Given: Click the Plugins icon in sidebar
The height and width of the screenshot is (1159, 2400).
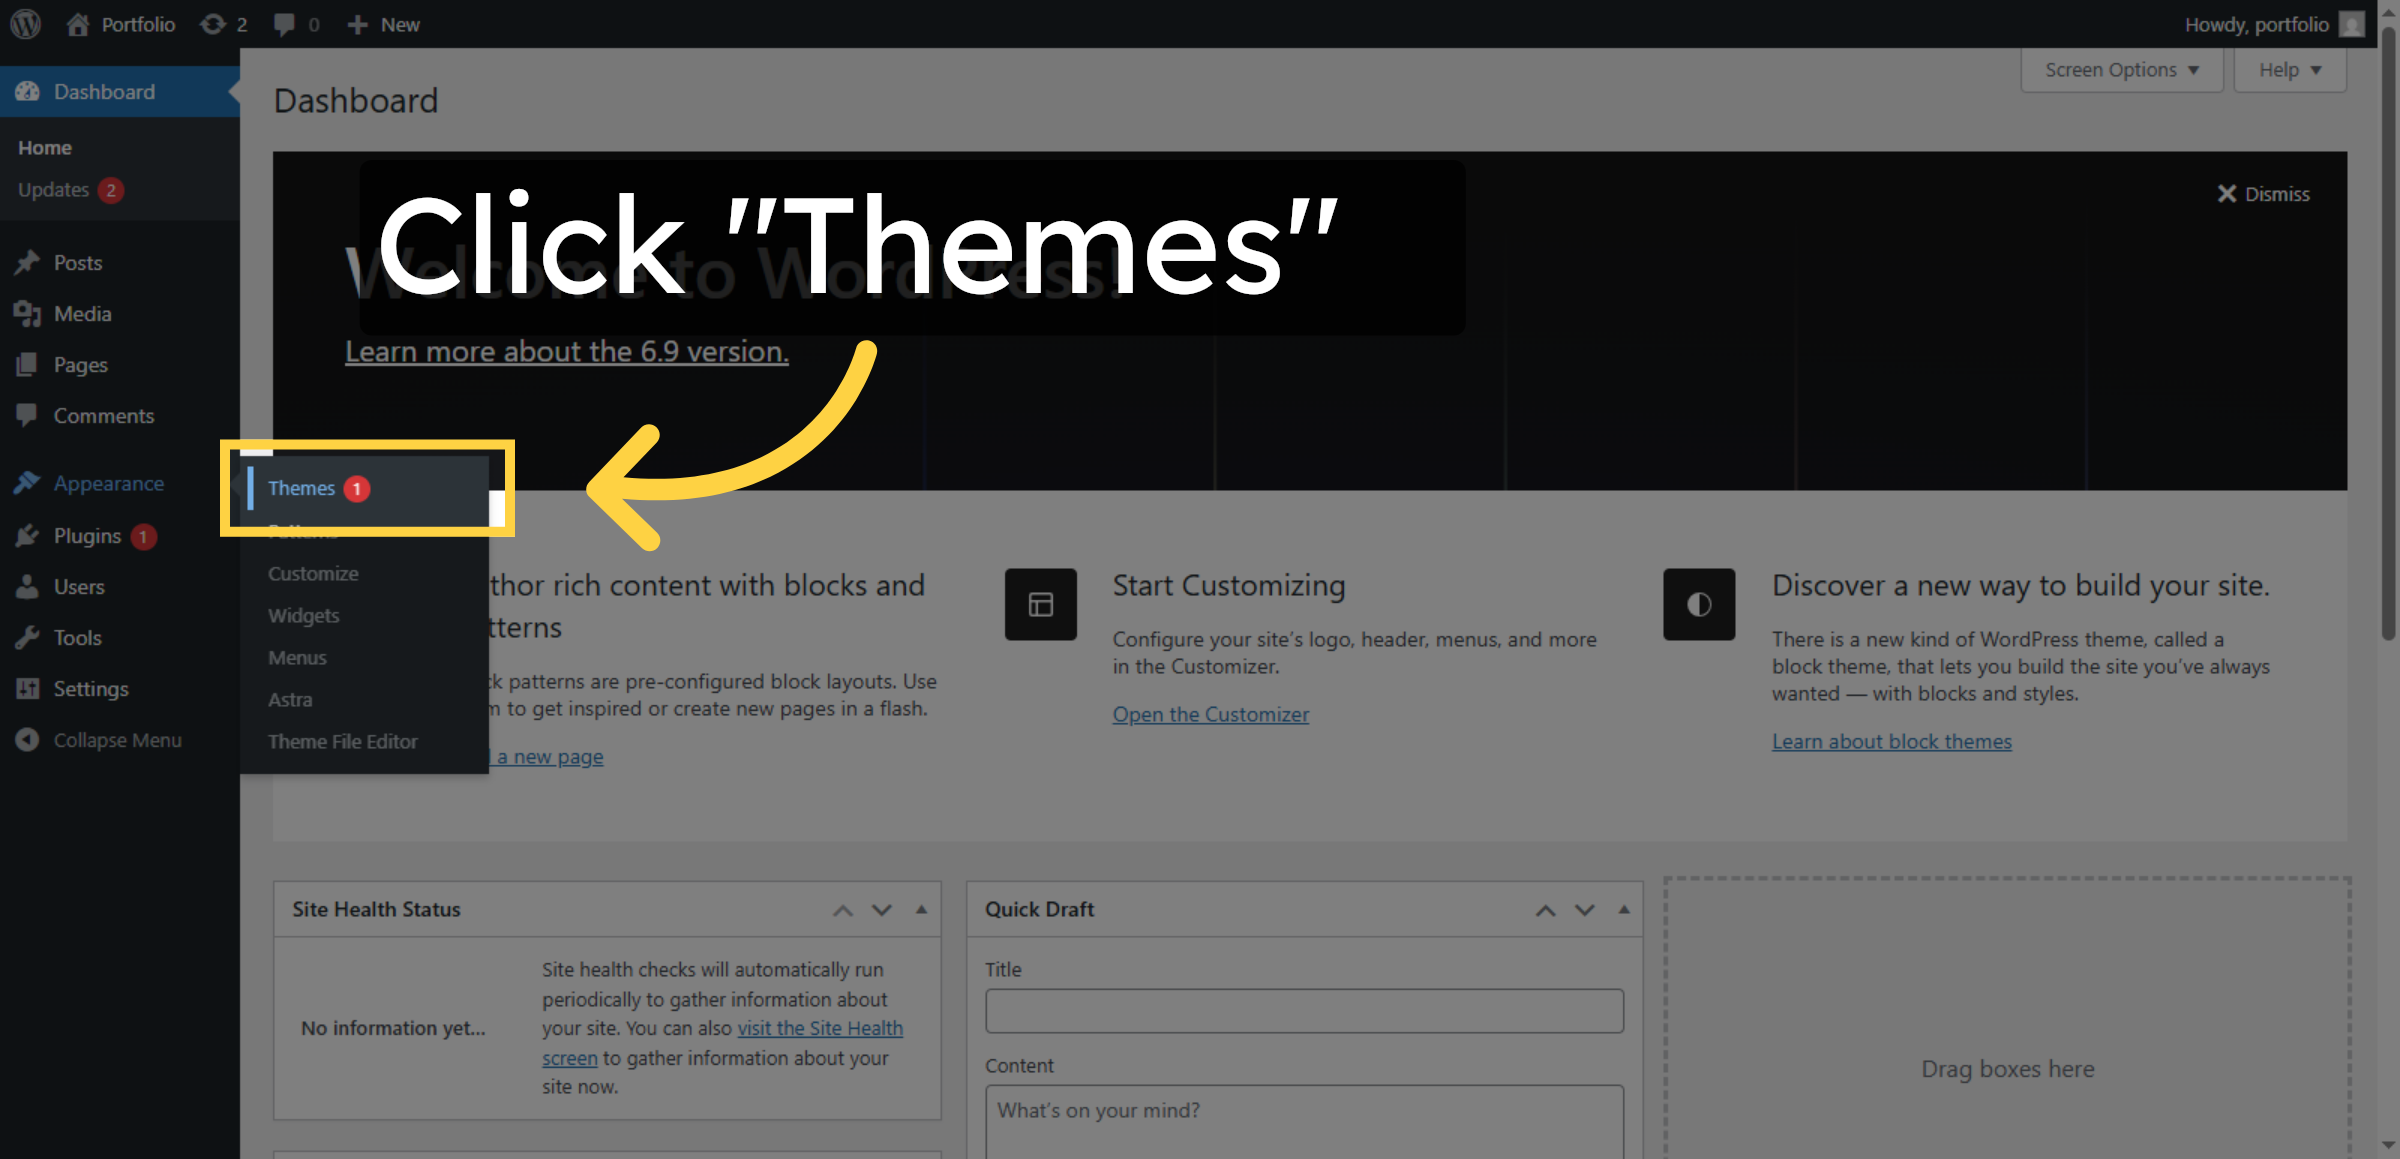Looking at the screenshot, I should pos(28,535).
